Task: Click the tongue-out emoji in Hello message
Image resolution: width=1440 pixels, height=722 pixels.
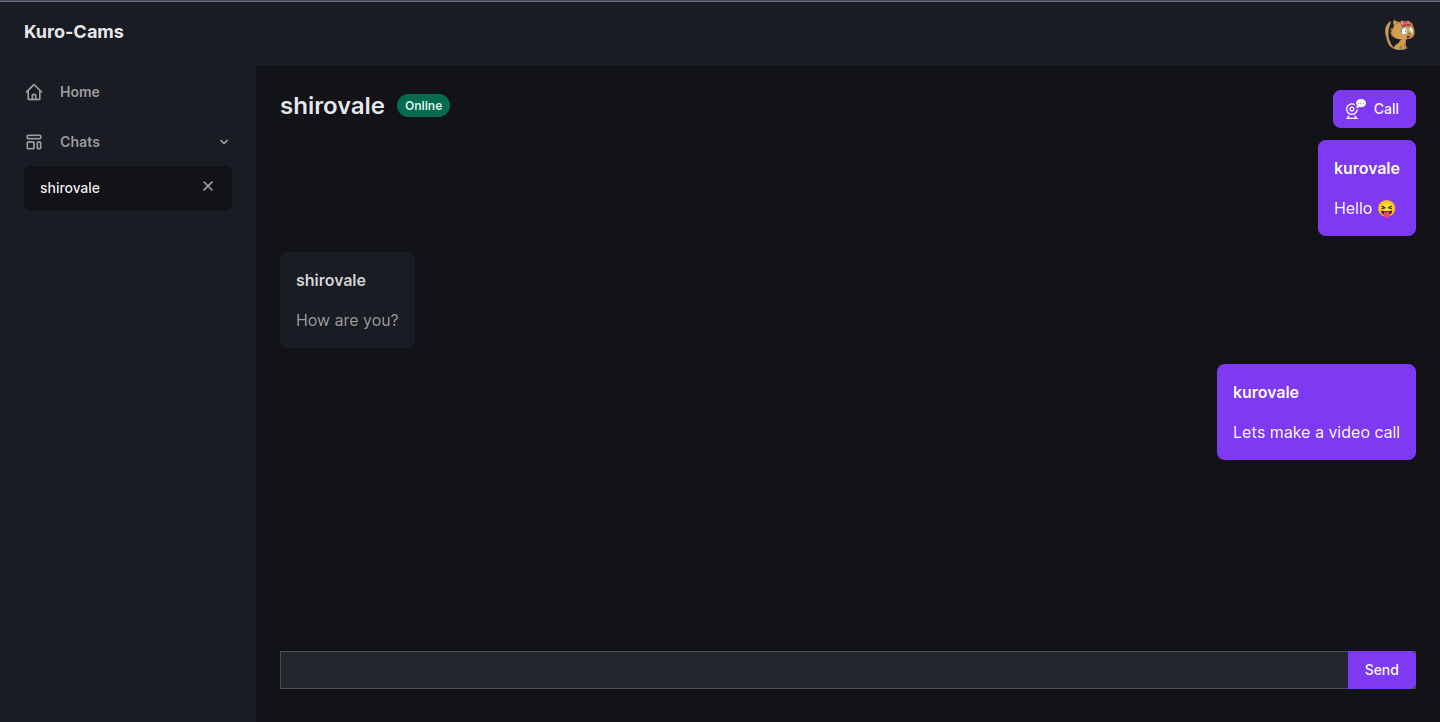Action: click(1386, 209)
